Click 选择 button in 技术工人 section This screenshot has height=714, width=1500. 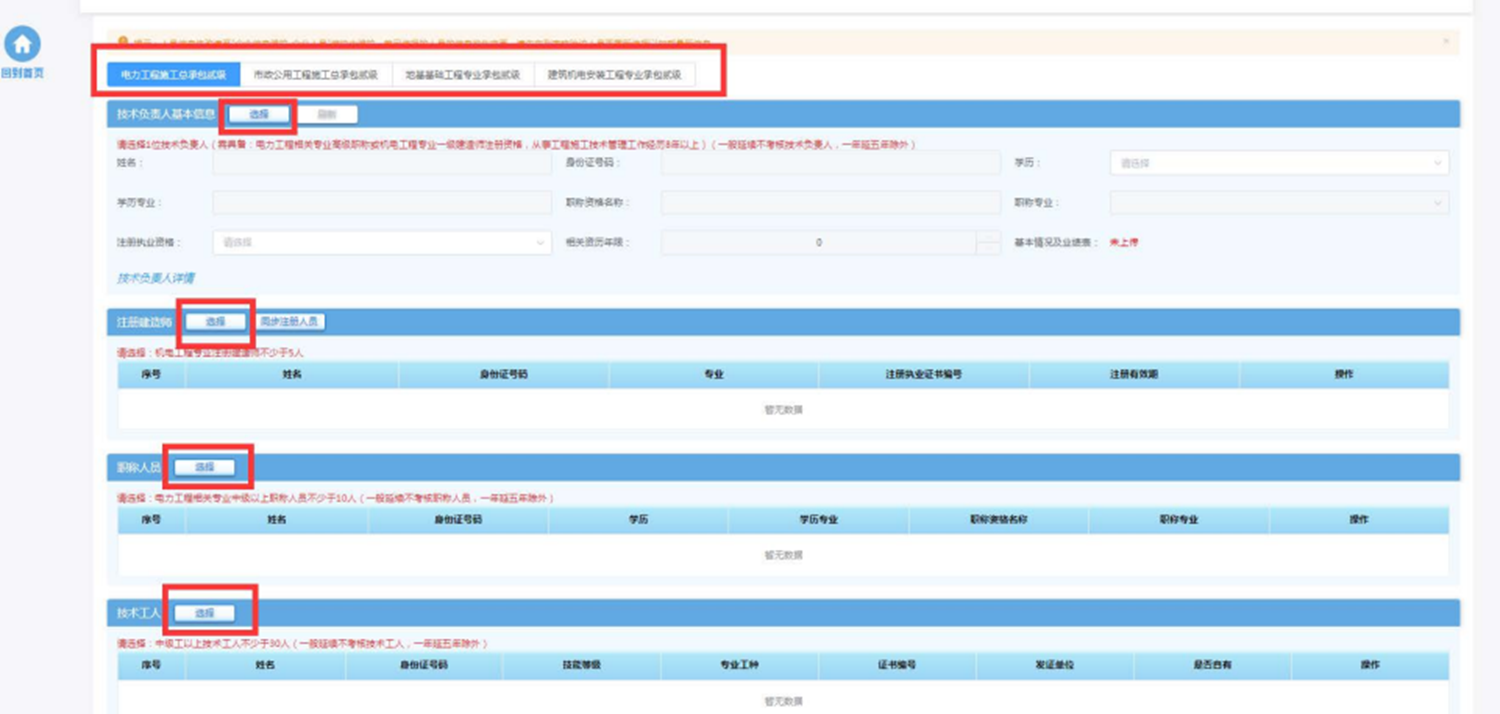click(204, 613)
